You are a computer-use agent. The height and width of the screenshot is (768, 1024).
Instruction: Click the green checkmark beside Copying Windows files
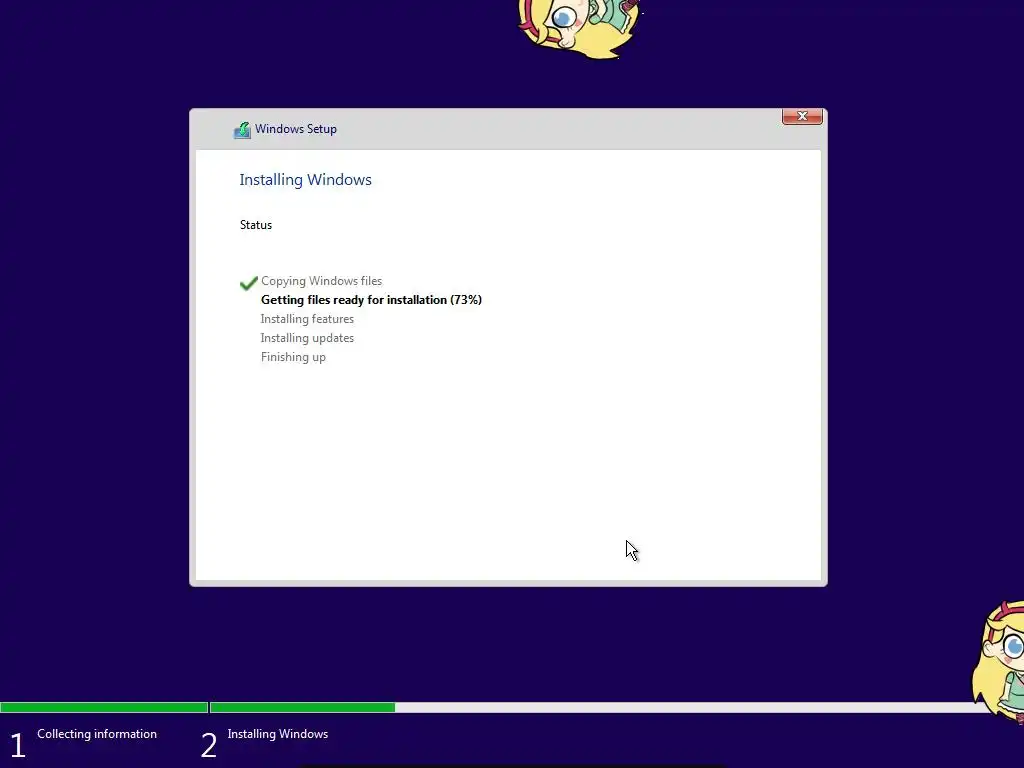(248, 283)
